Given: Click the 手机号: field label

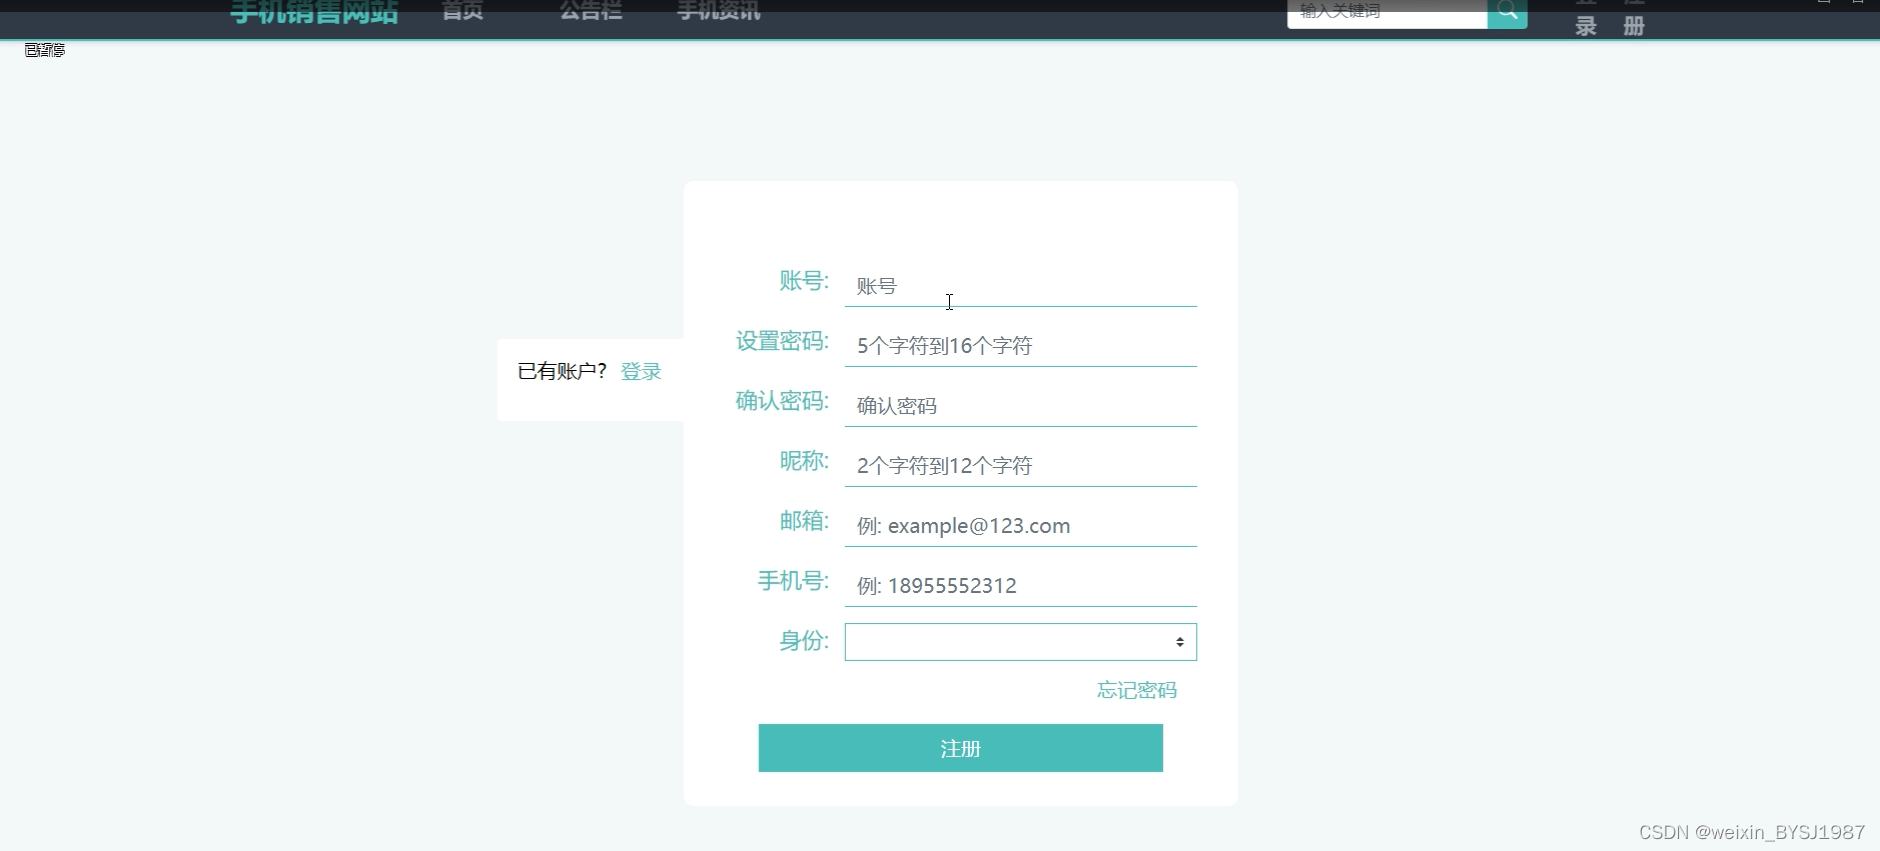Looking at the screenshot, I should (793, 581).
